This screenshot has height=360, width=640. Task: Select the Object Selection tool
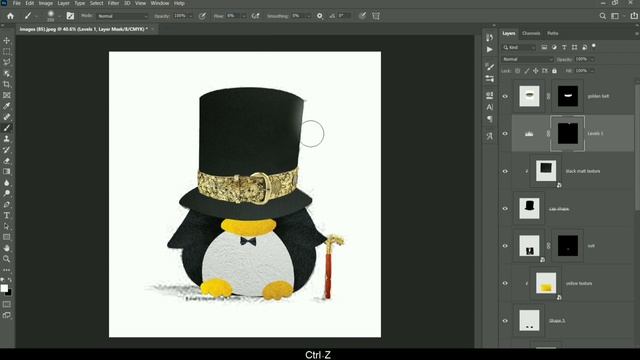(x=7, y=73)
